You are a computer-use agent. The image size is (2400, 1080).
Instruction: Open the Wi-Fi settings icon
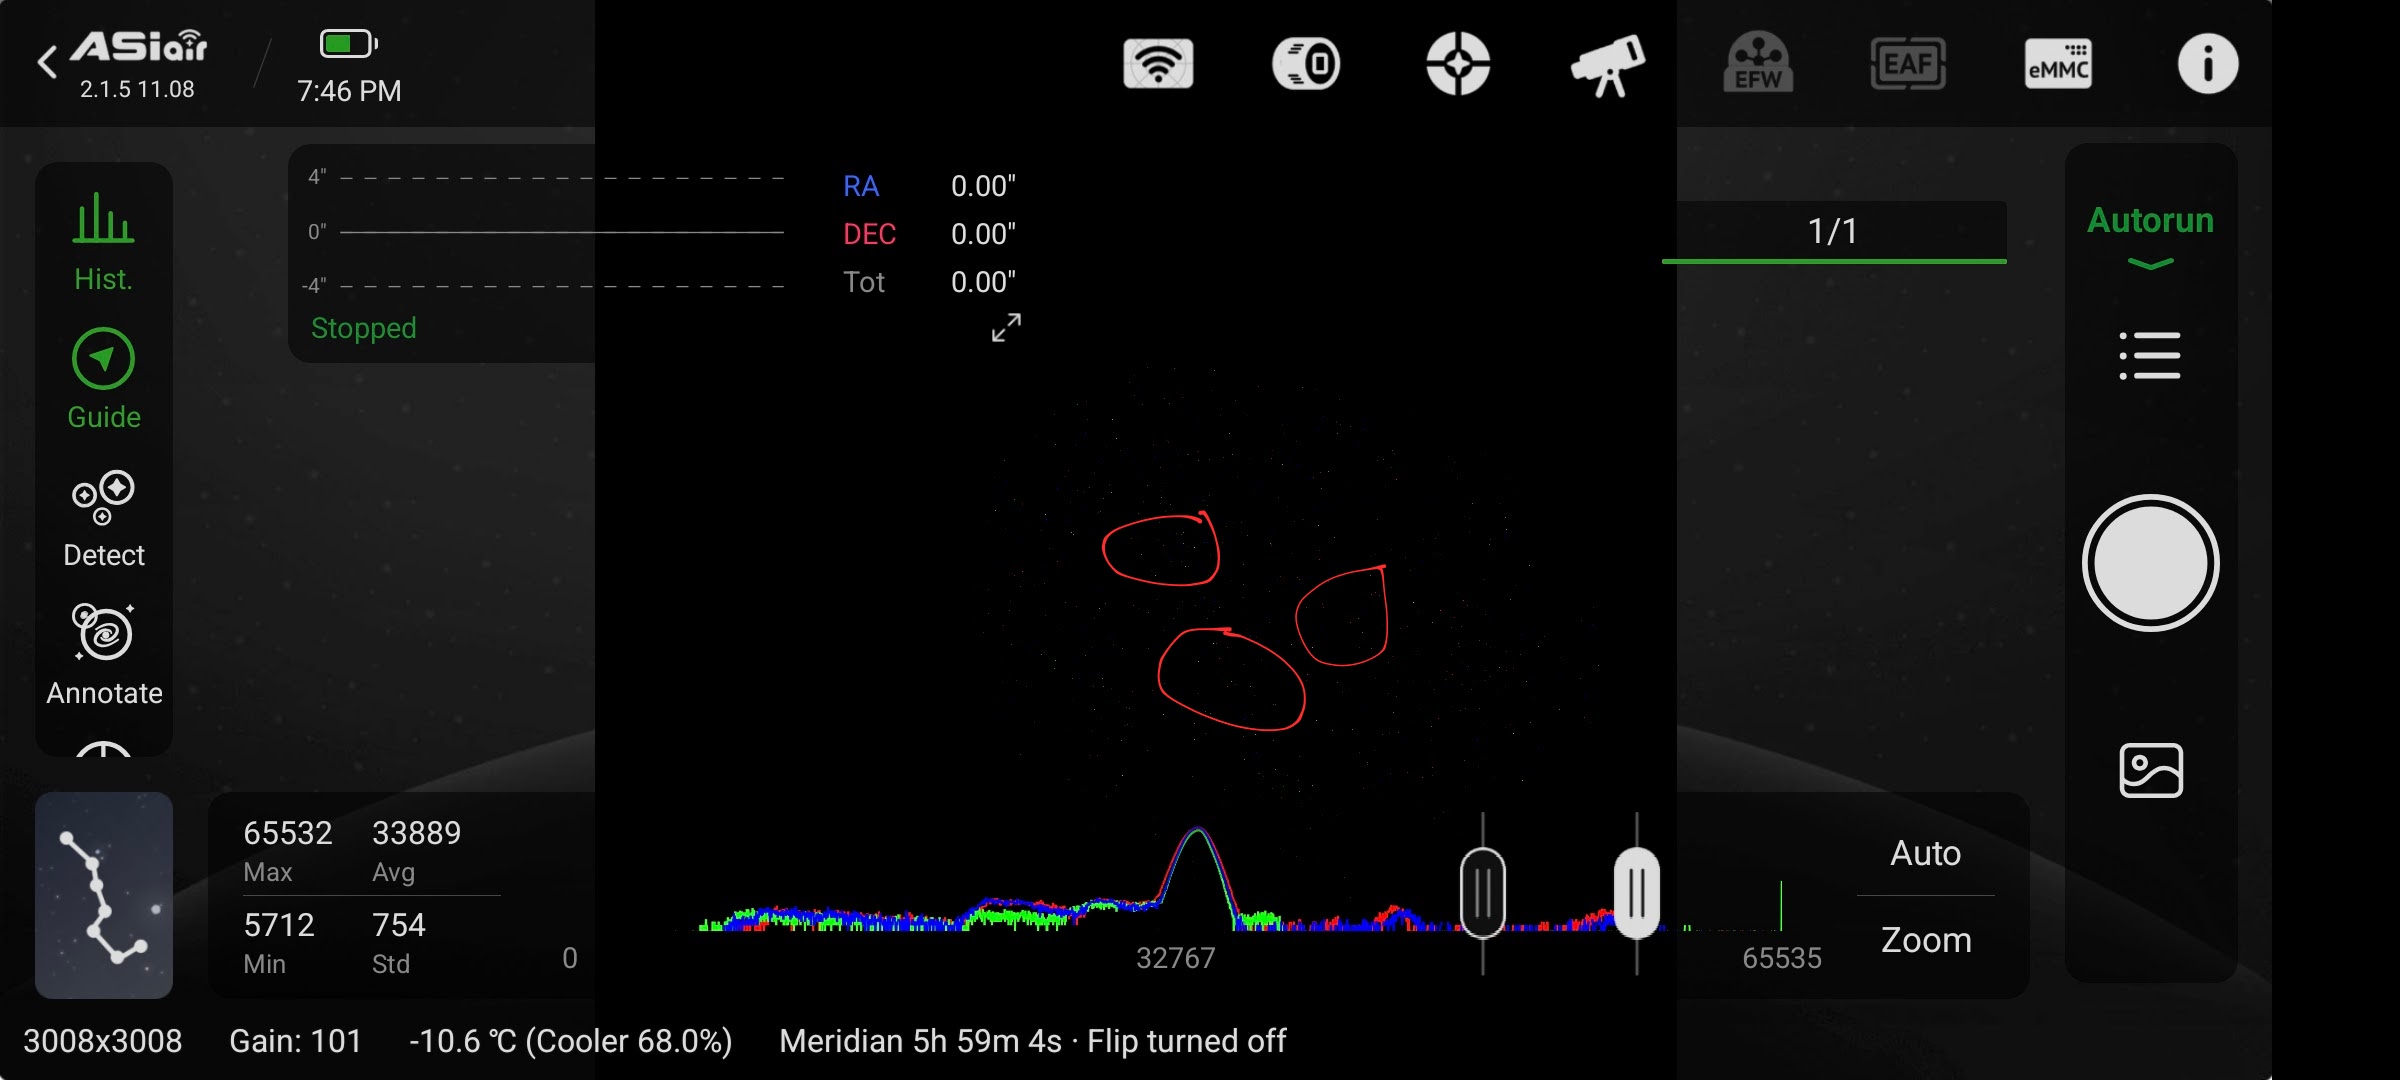tap(1158, 64)
